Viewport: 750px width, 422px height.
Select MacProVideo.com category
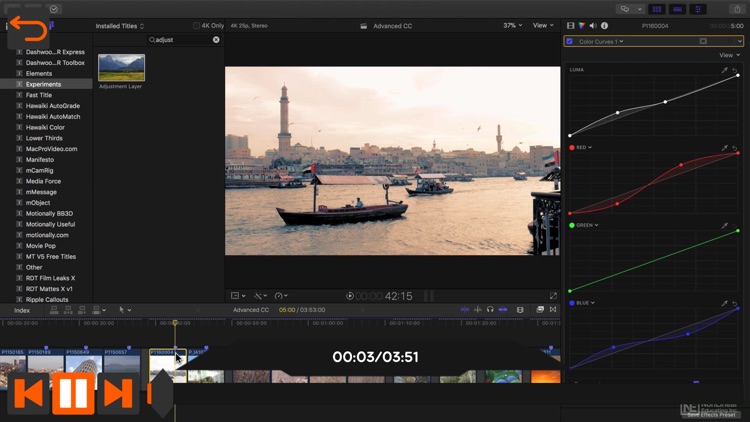click(51, 149)
